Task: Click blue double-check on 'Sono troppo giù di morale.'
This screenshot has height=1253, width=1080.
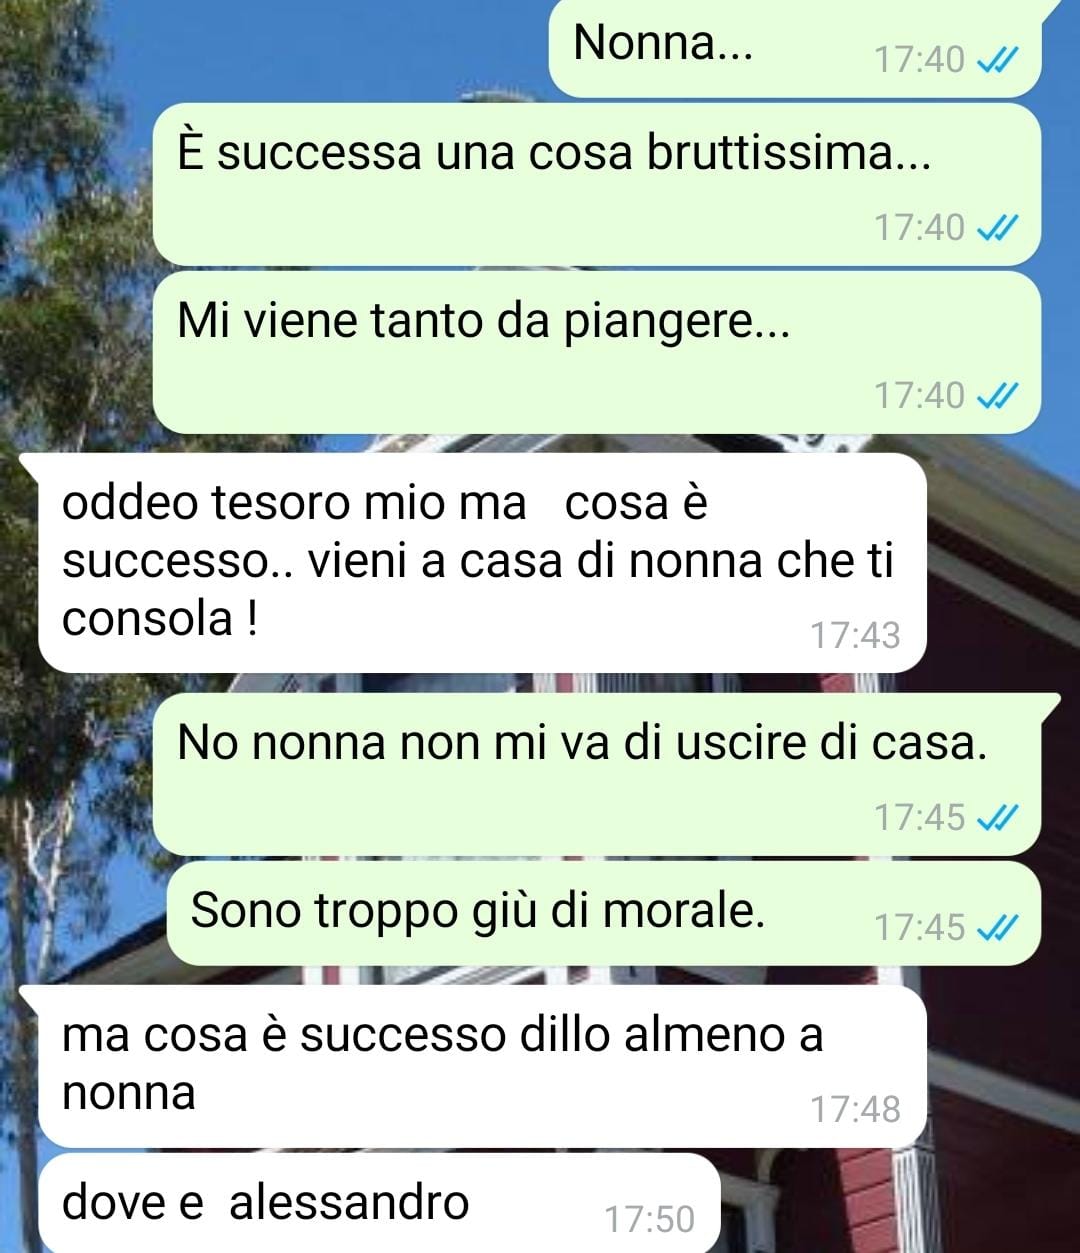Action: (995, 929)
